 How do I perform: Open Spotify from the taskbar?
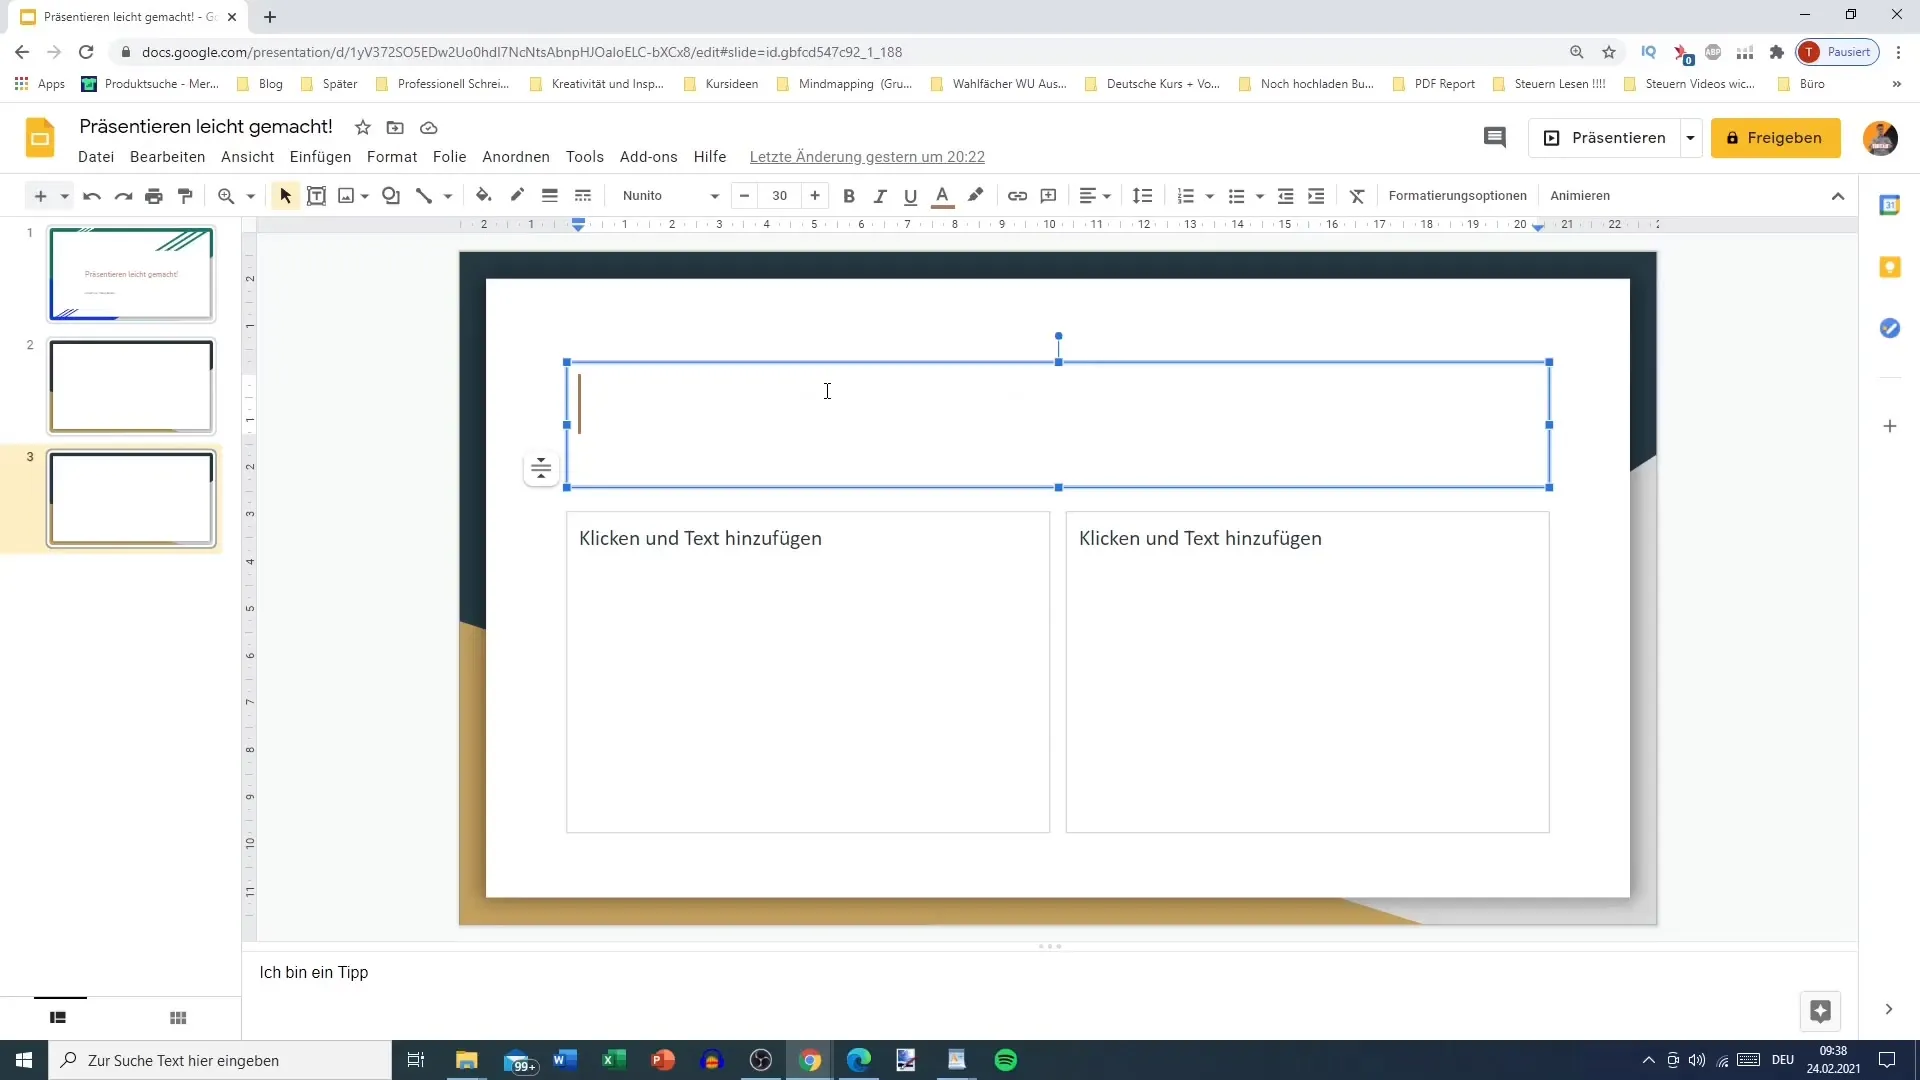(1006, 1060)
